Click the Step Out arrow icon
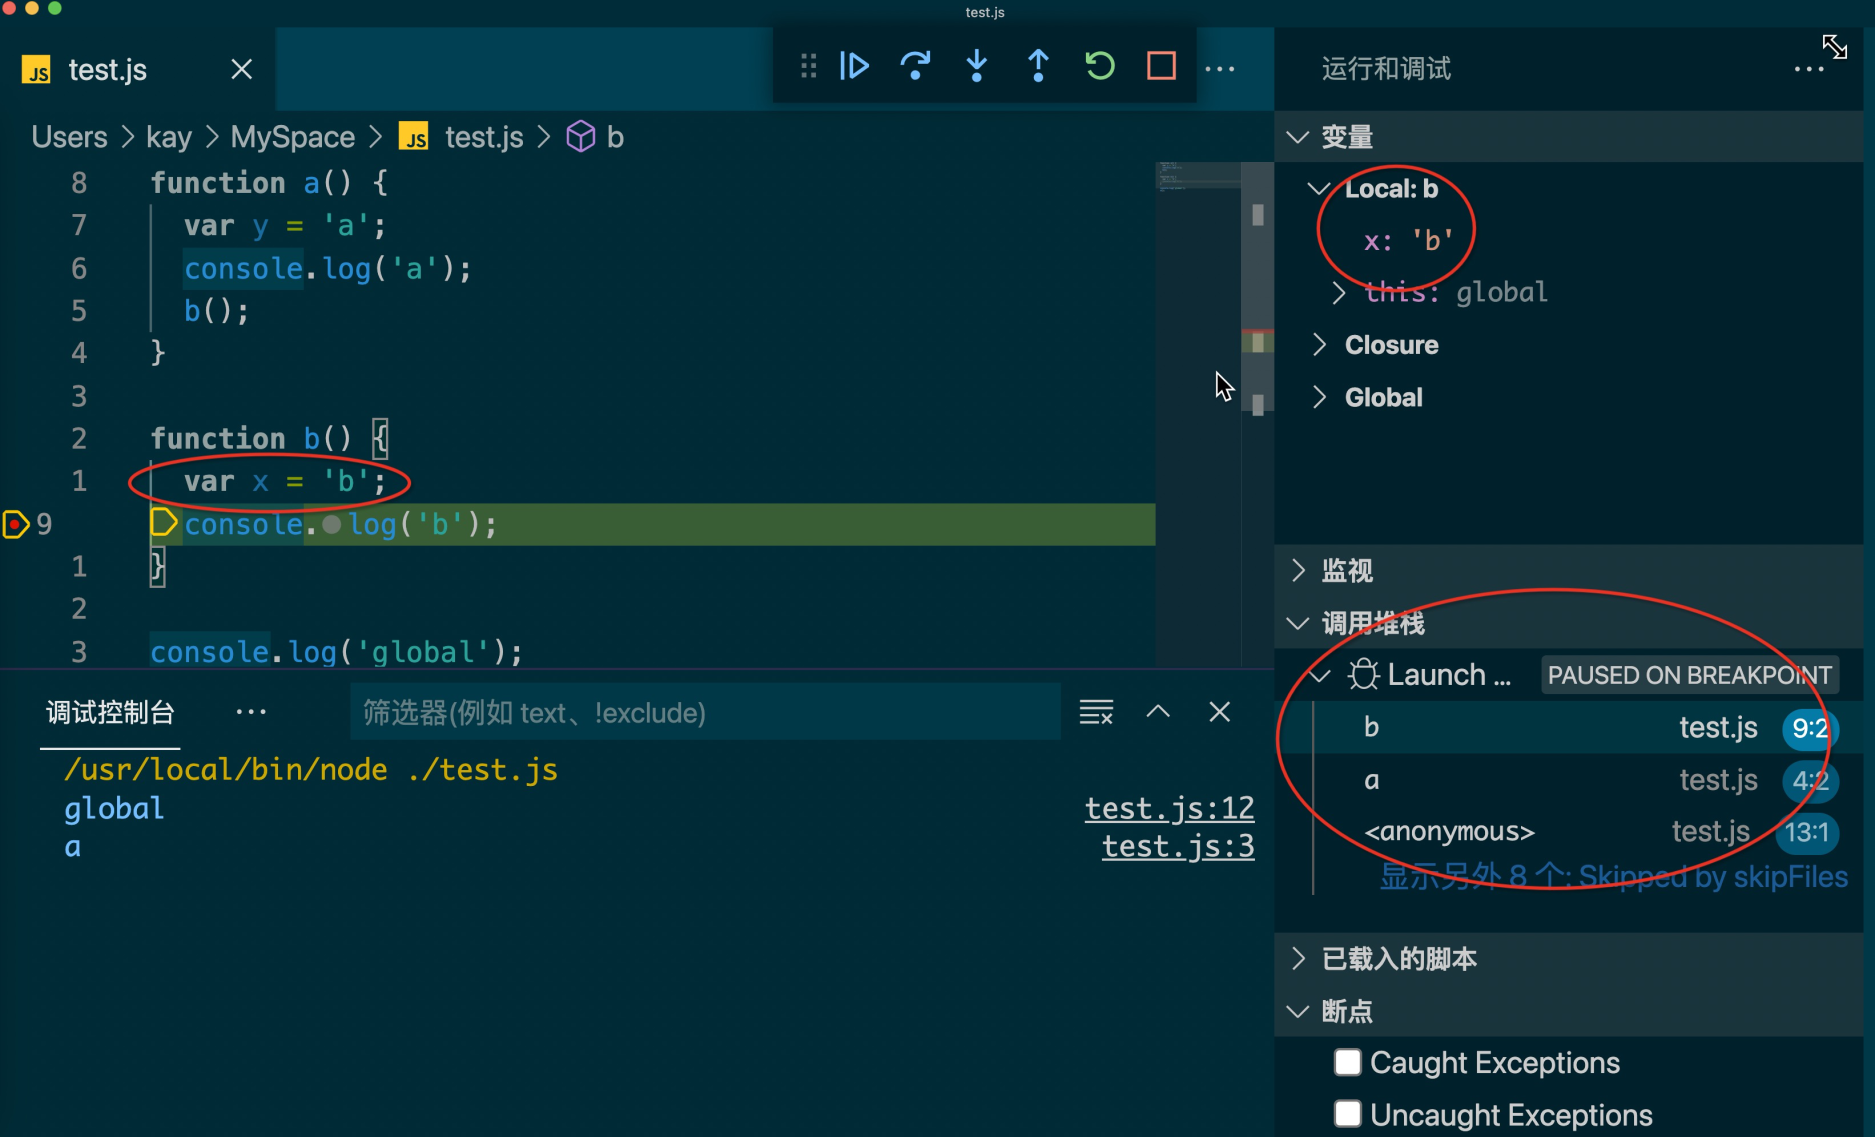1875x1137 pixels. point(1038,66)
